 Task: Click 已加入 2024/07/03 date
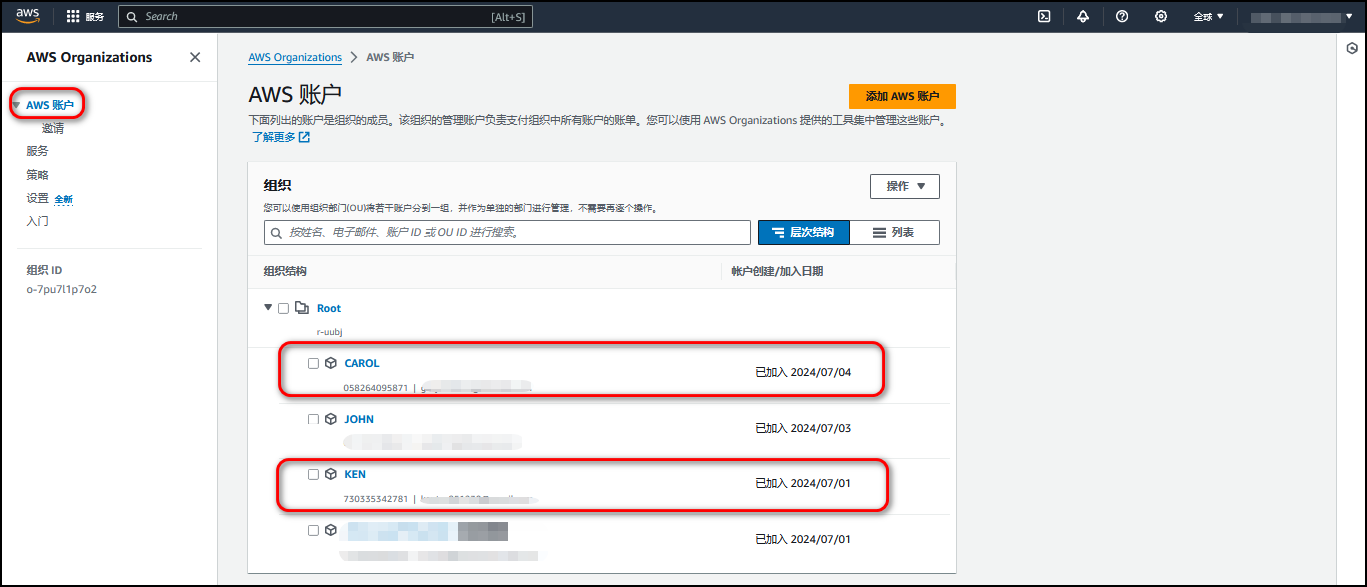click(x=803, y=428)
